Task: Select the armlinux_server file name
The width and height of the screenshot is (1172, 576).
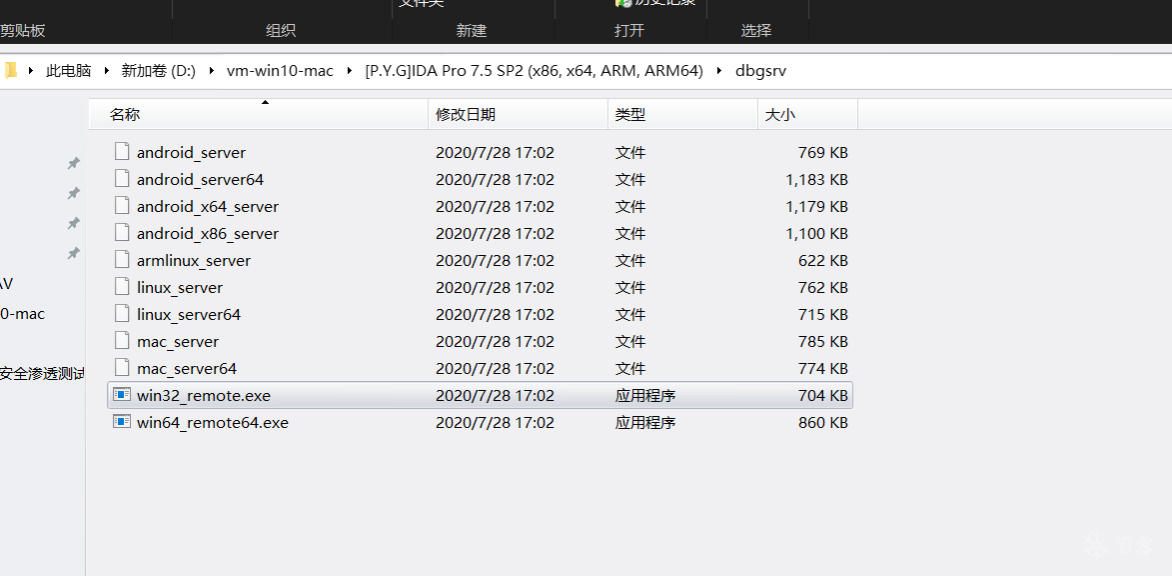Action: [x=194, y=260]
